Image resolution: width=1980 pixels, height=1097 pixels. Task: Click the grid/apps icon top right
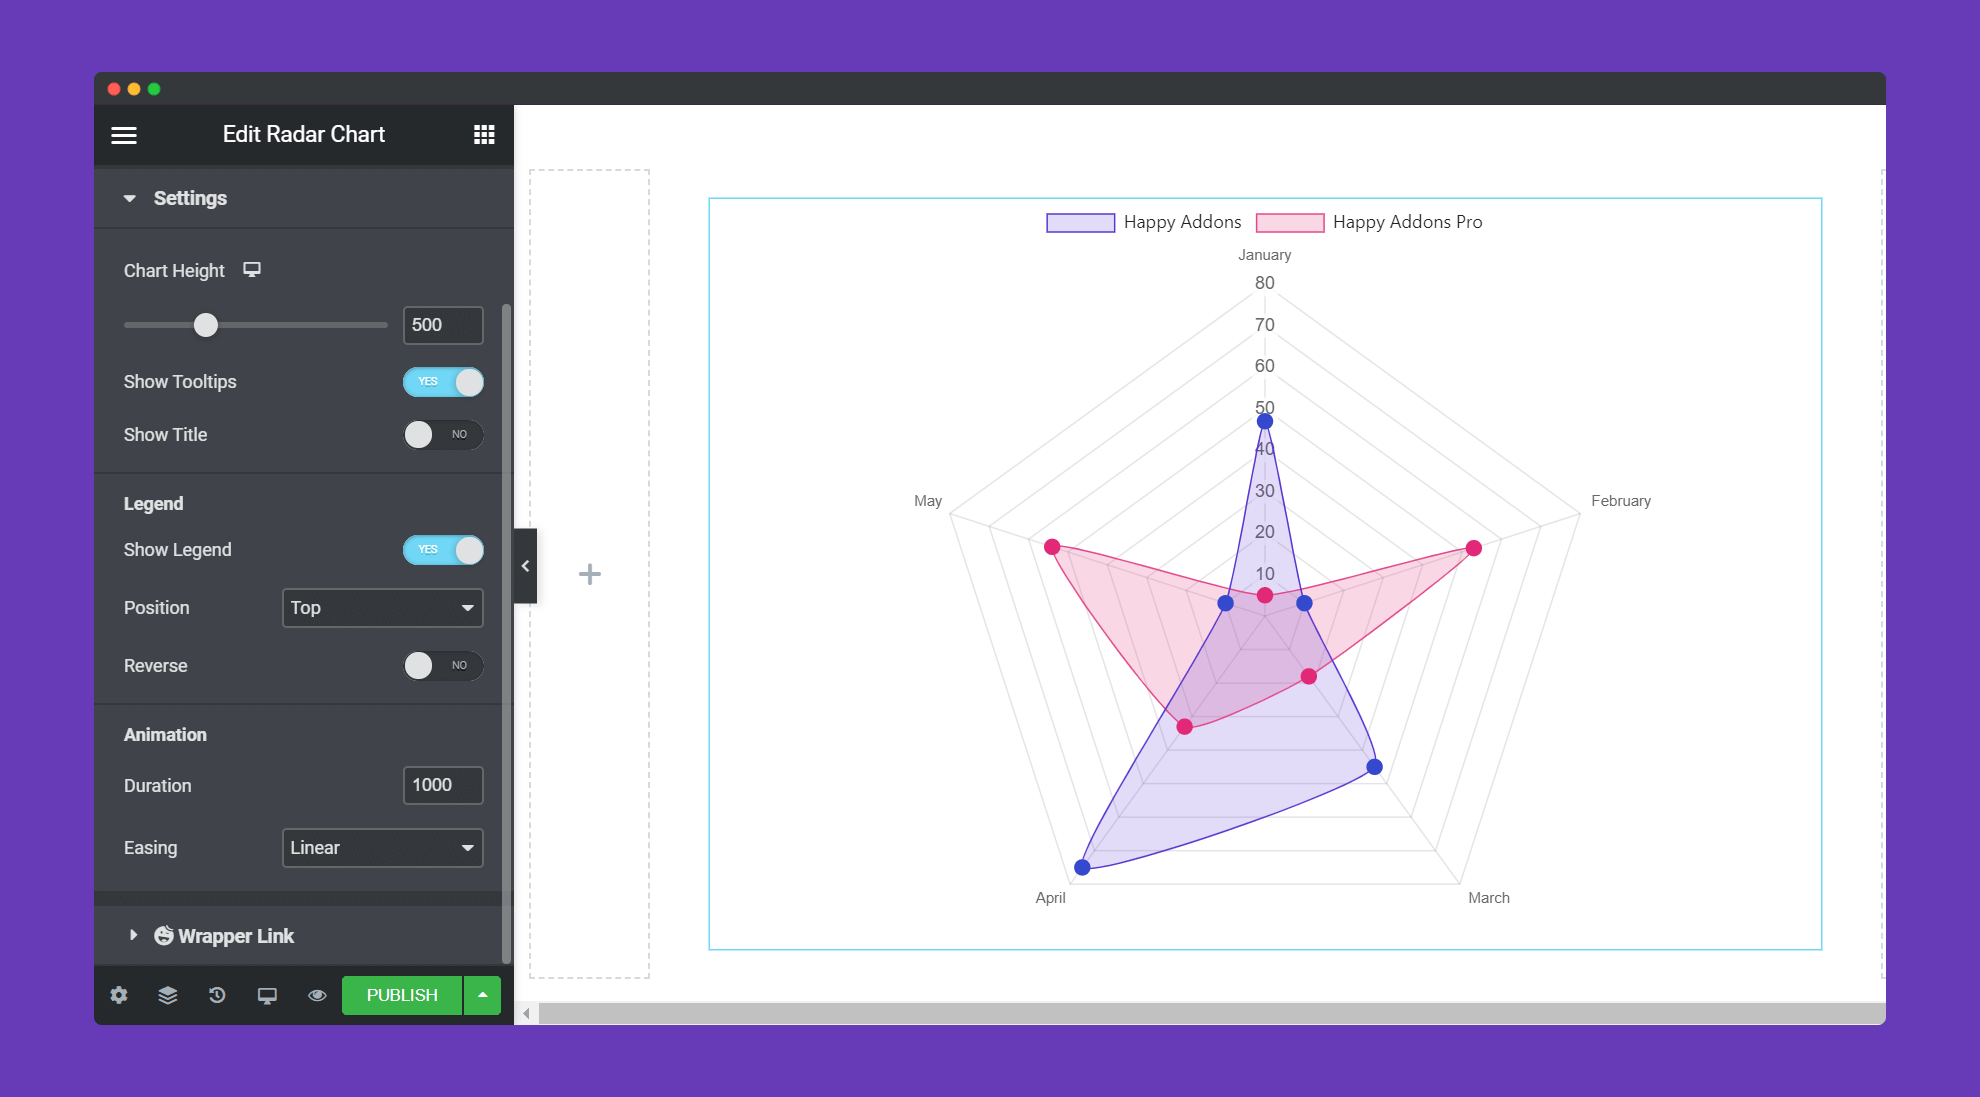pos(484,134)
